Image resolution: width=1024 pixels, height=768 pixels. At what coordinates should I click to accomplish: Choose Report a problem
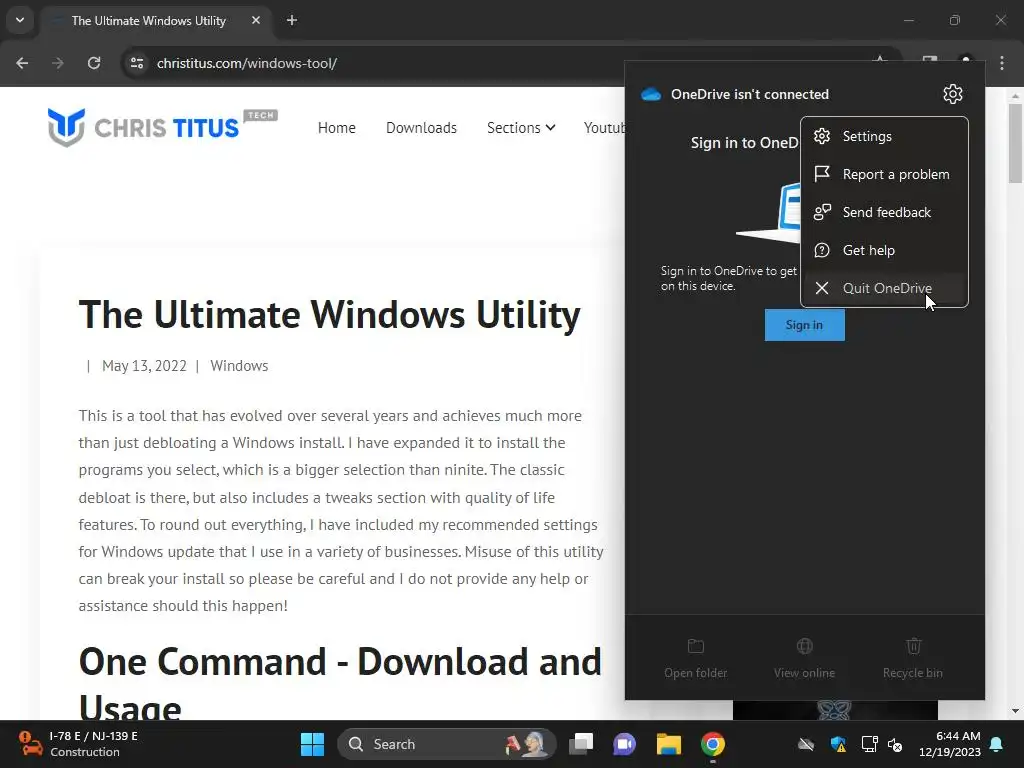(884, 174)
